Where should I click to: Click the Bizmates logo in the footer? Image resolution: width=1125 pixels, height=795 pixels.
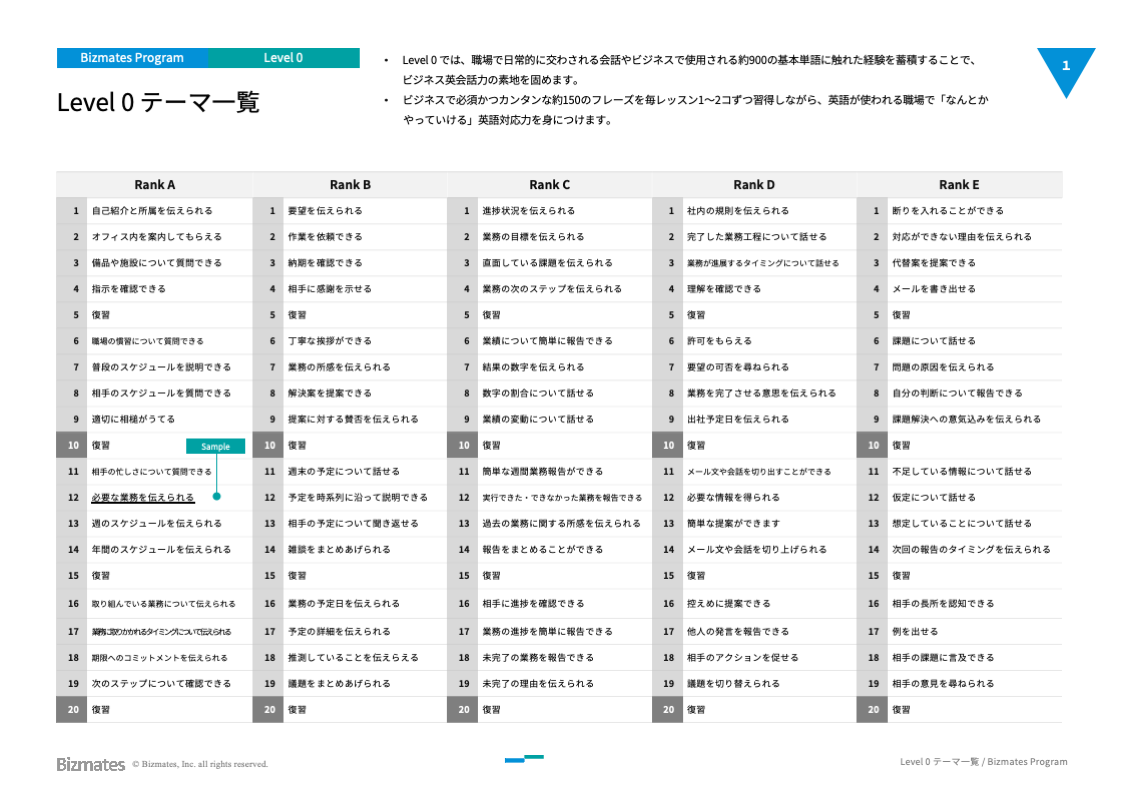90,764
